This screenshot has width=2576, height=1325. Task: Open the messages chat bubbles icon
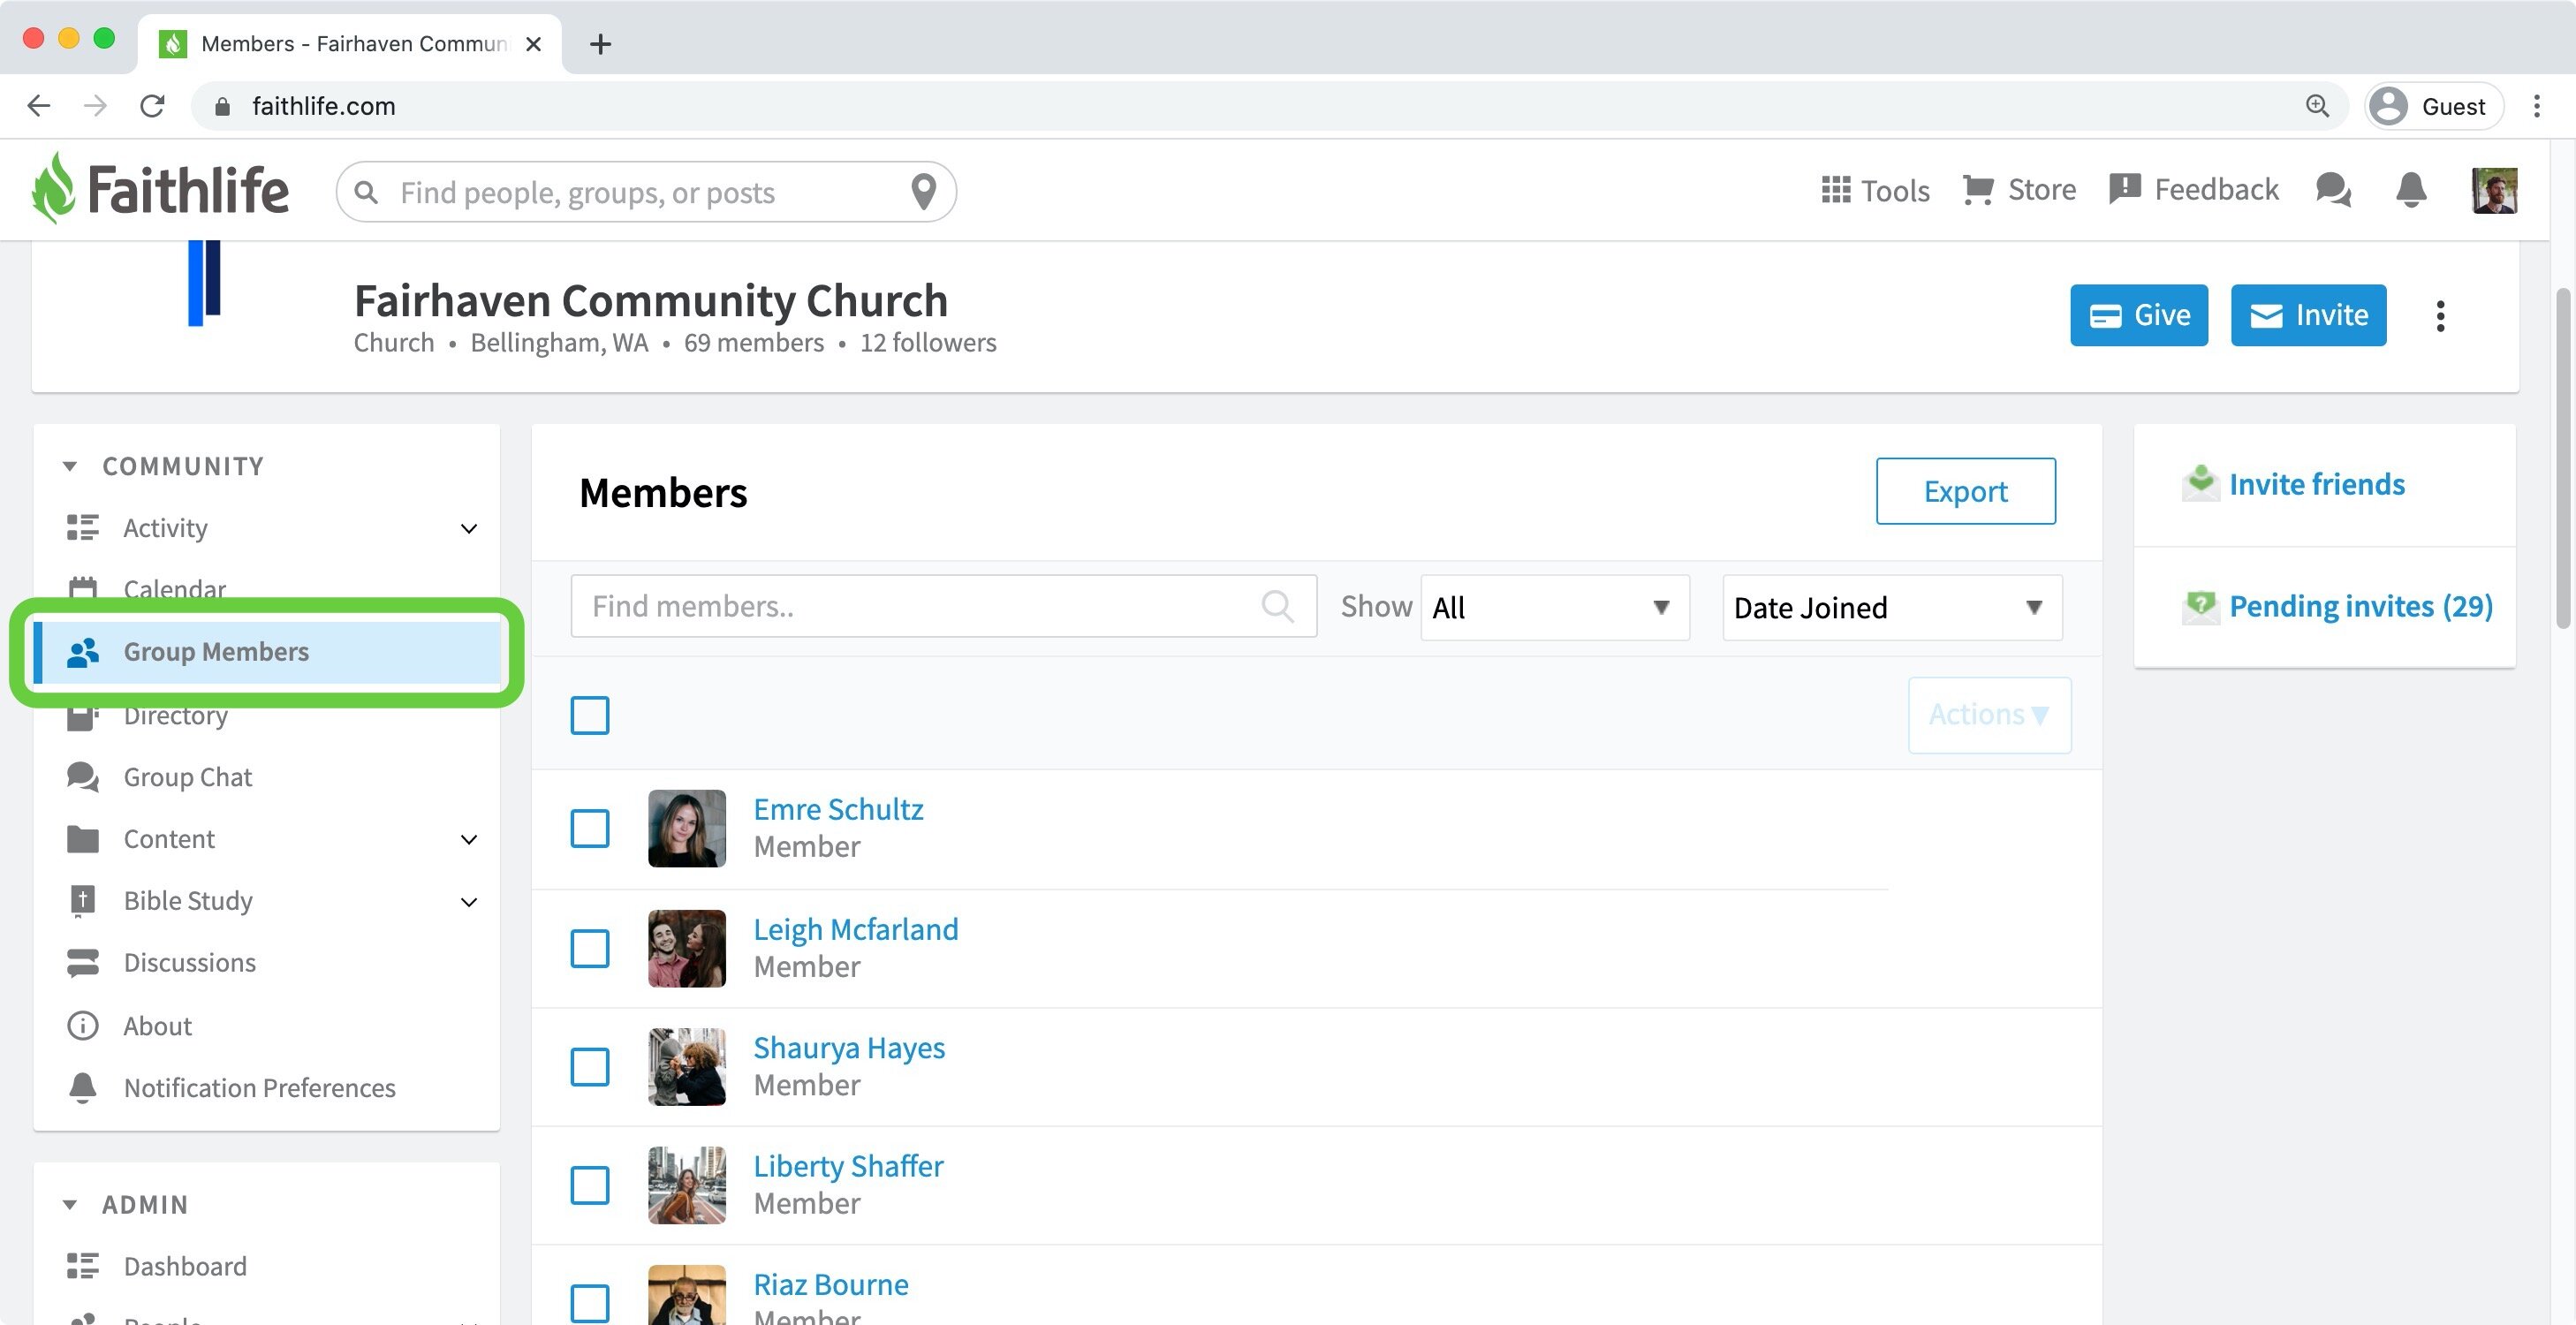(x=2333, y=190)
